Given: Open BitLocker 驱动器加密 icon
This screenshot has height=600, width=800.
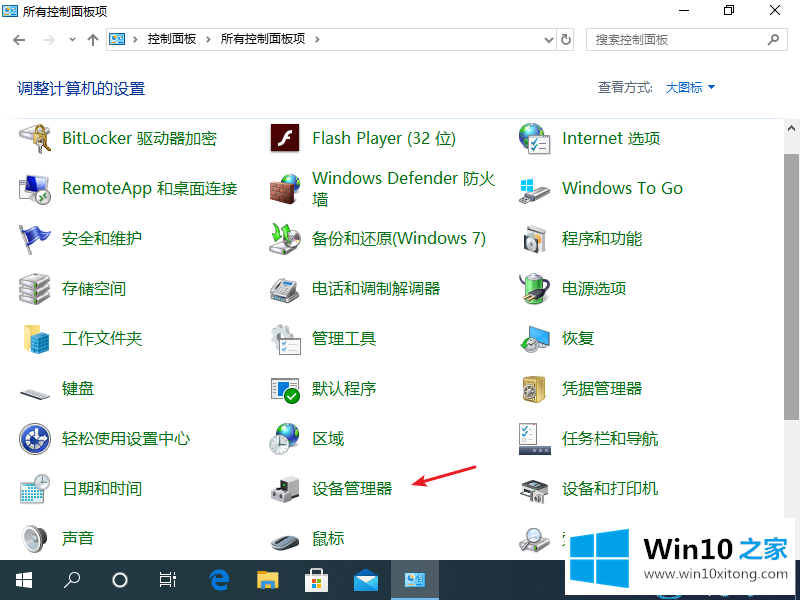Looking at the screenshot, I should (35, 139).
